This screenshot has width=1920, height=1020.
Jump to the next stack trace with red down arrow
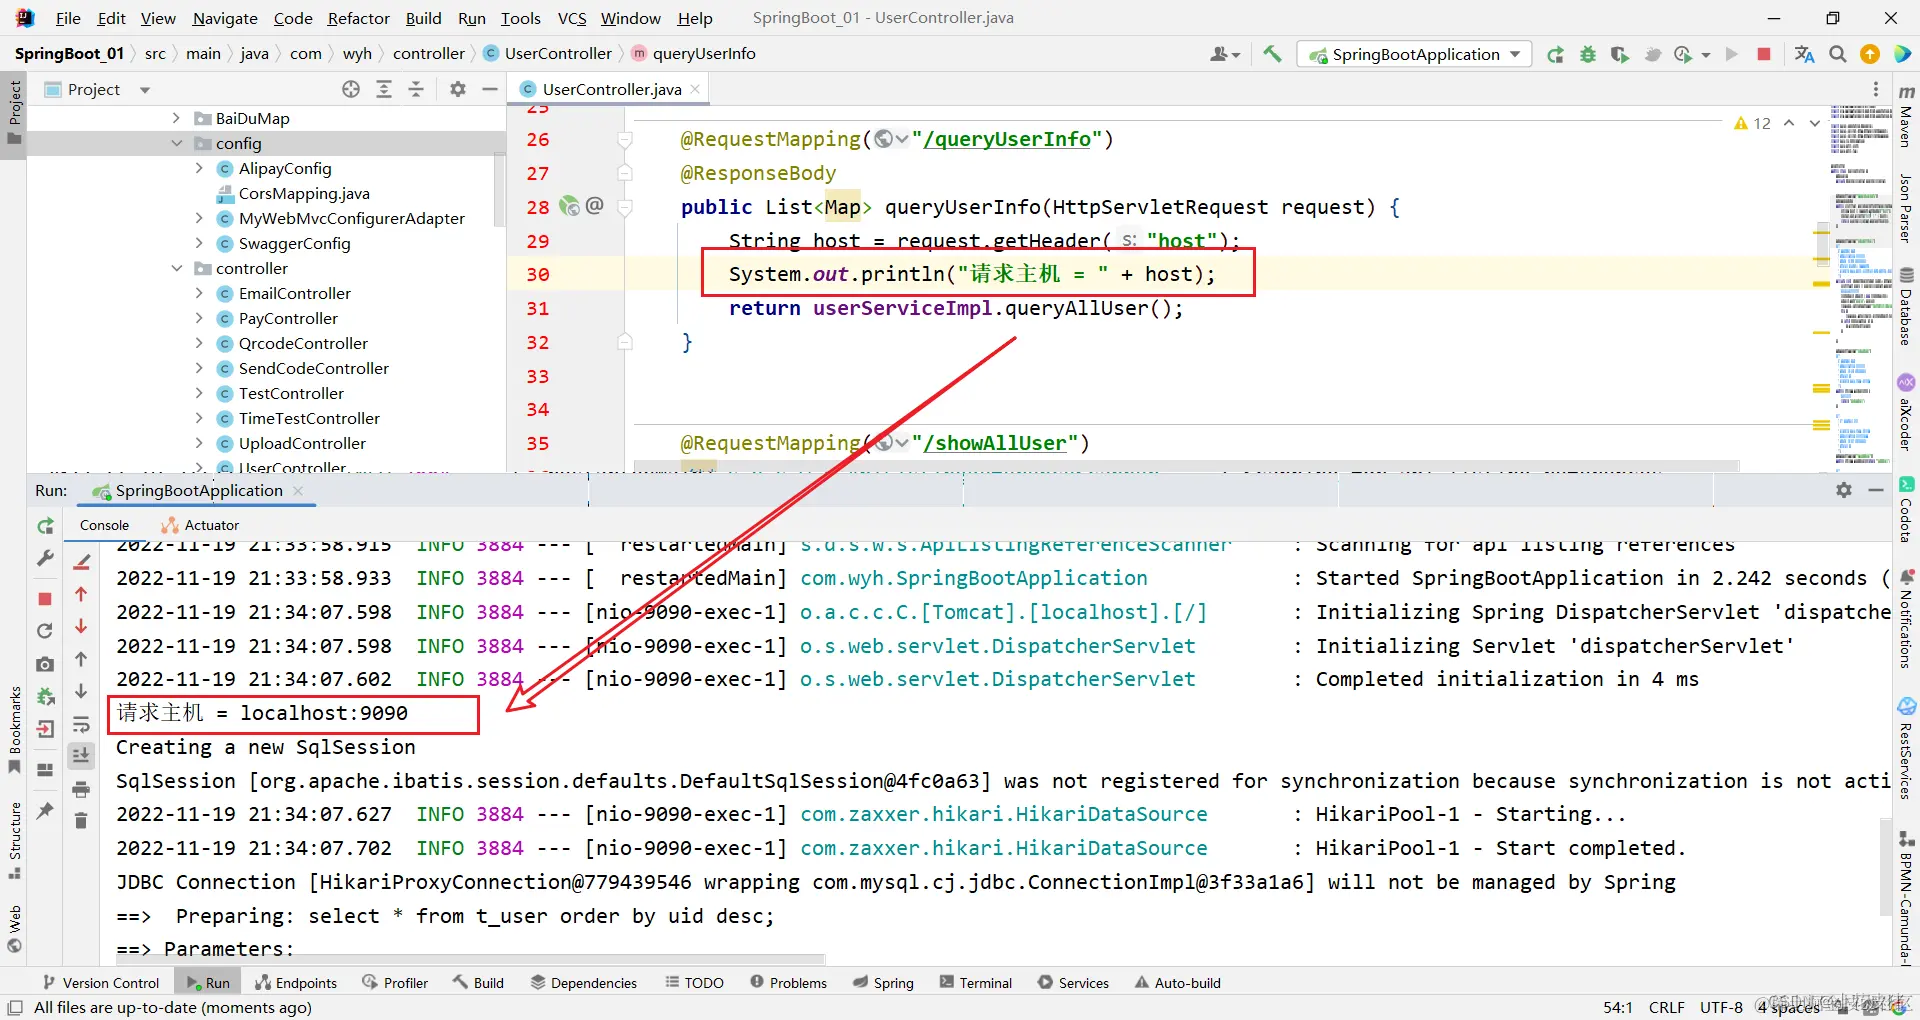(x=81, y=626)
